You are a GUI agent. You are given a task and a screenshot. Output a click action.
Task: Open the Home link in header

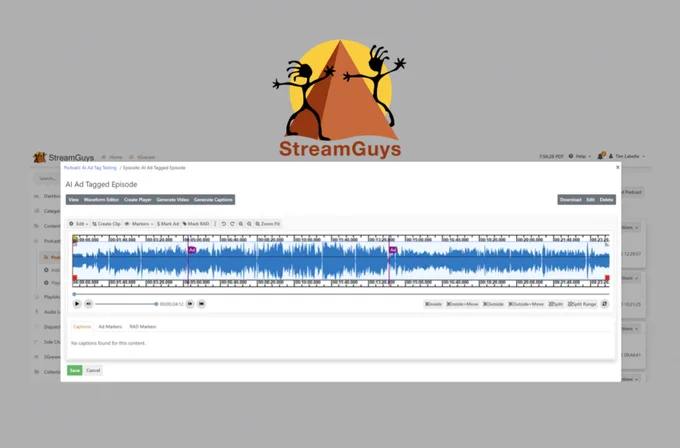point(112,157)
